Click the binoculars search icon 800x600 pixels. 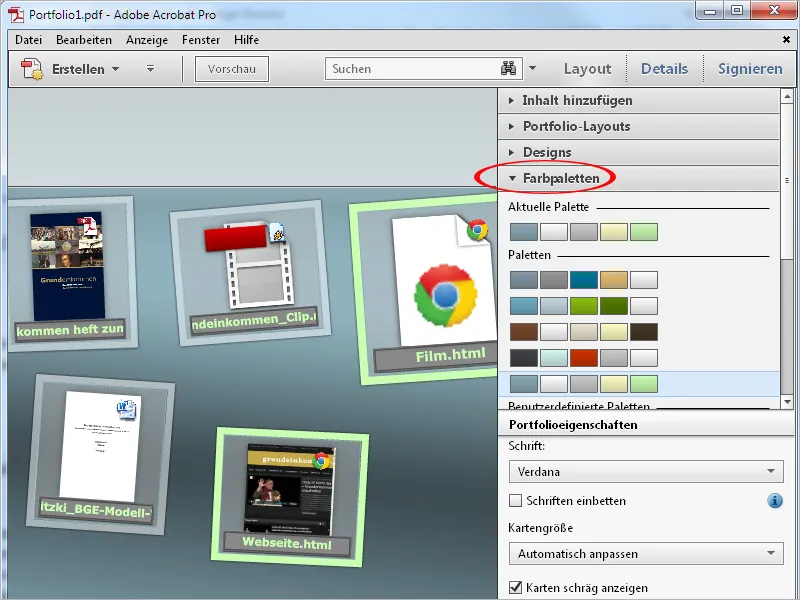pos(508,68)
